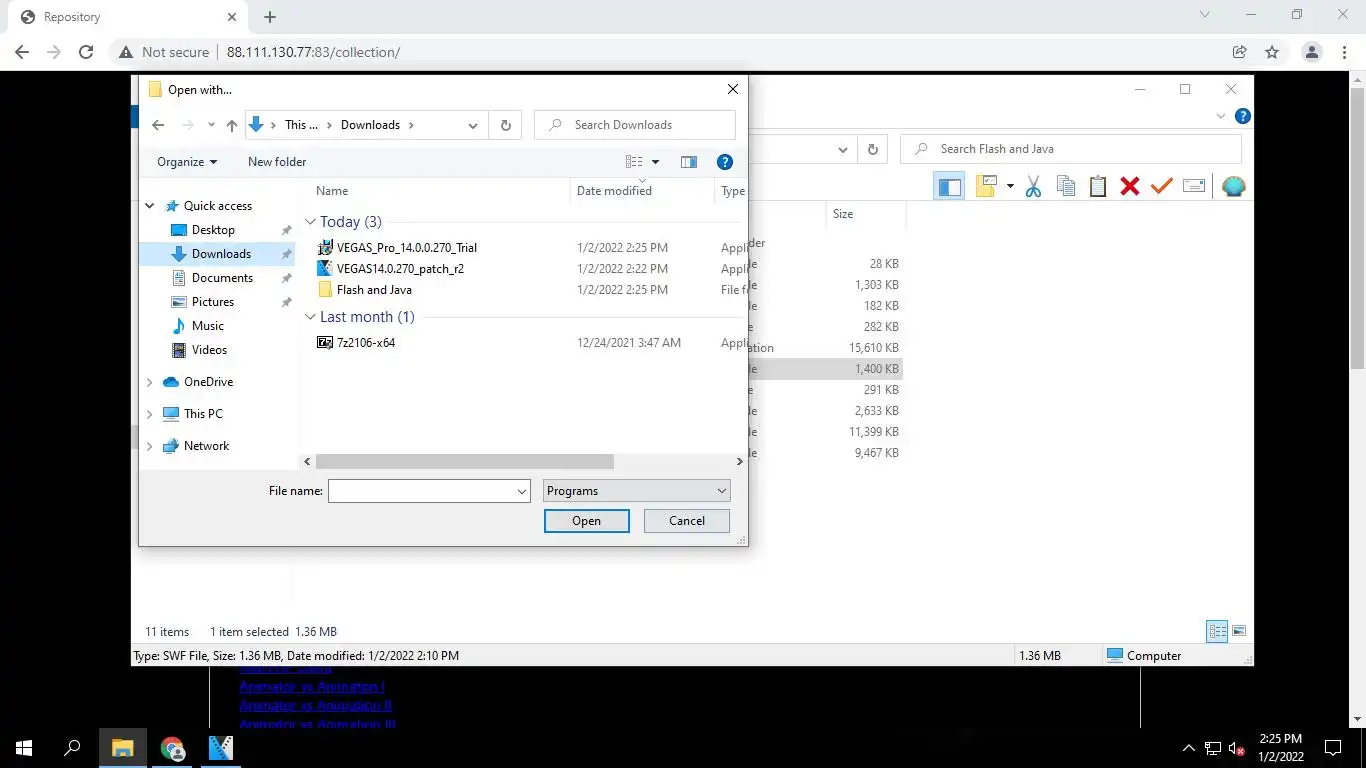Open the Folder Options icon's dropdown arrow
This screenshot has width=1366, height=768.
[x=1010, y=186]
